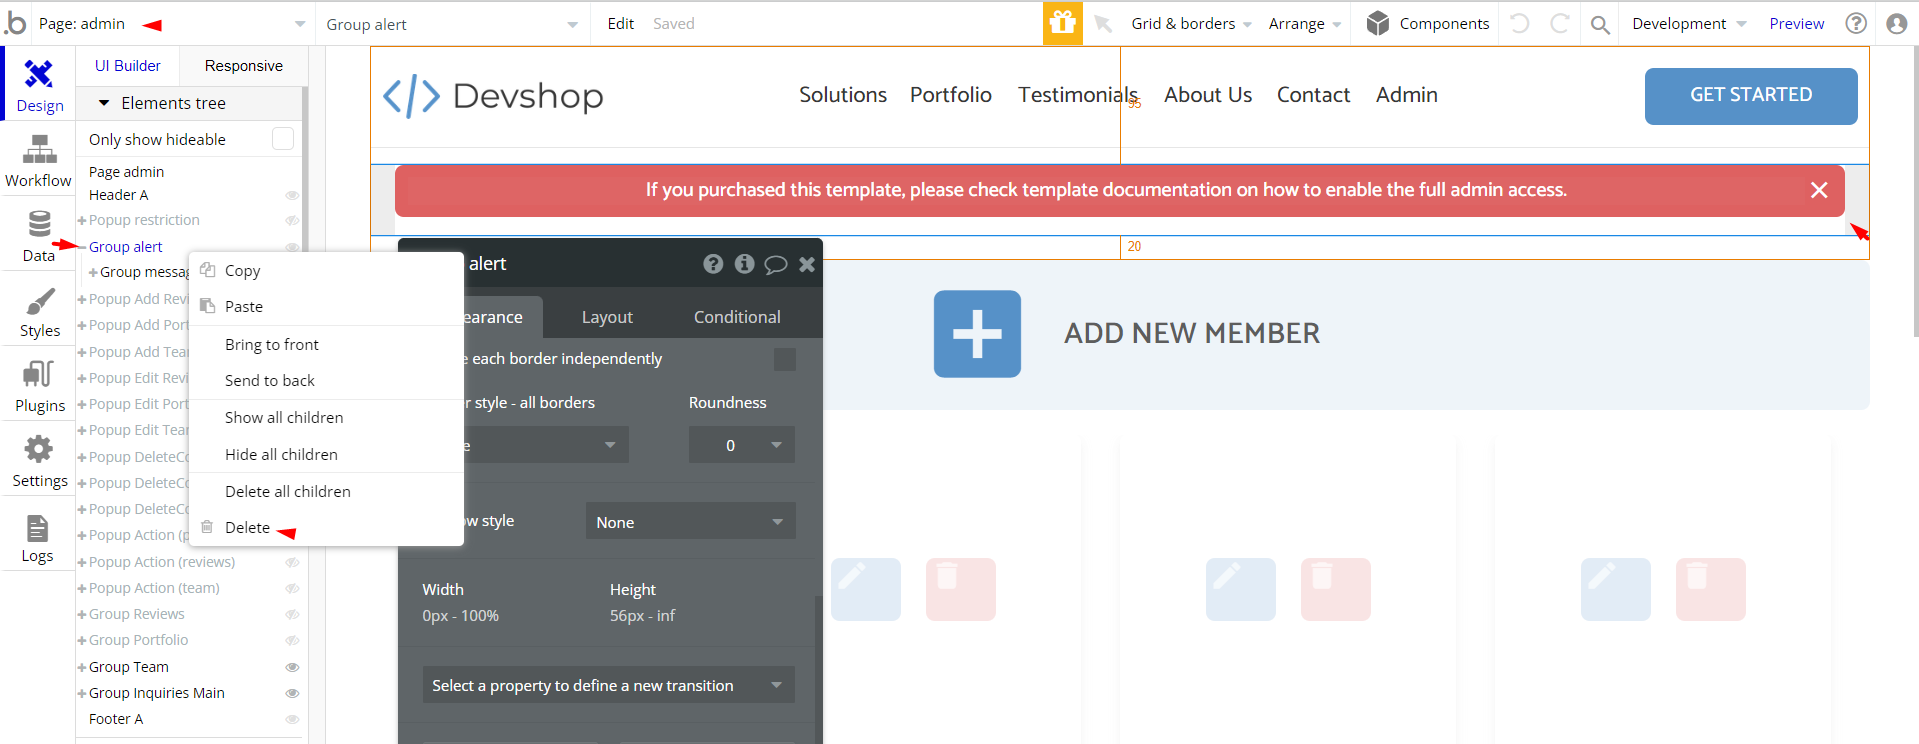The image size is (1919, 744).
Task: Open the search magnifier icon
Action: [x=1600, y=24]
